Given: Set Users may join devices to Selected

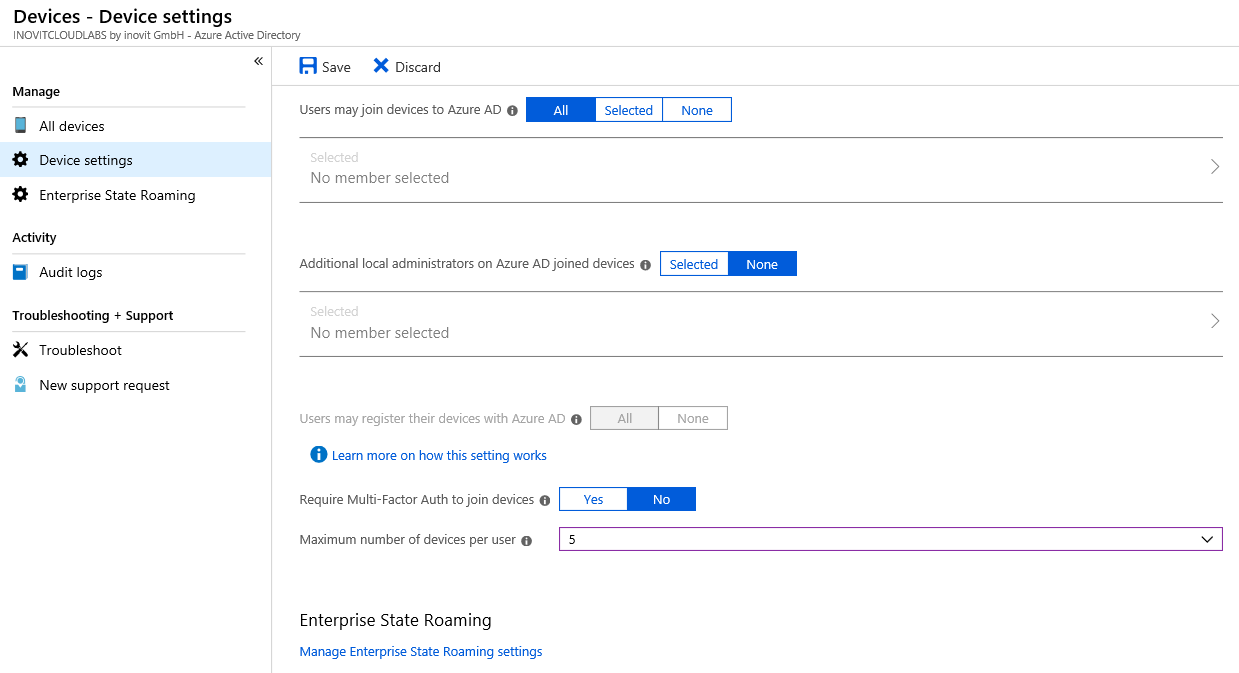Looking at the screenshot, I should [629, 110].
